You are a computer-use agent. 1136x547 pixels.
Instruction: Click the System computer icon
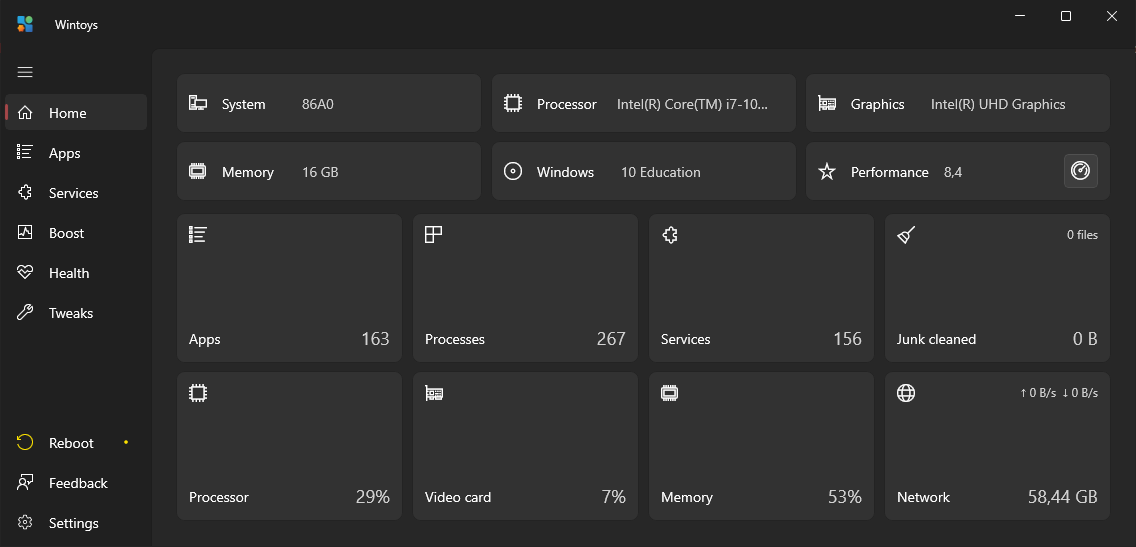(x=198, y=103)
